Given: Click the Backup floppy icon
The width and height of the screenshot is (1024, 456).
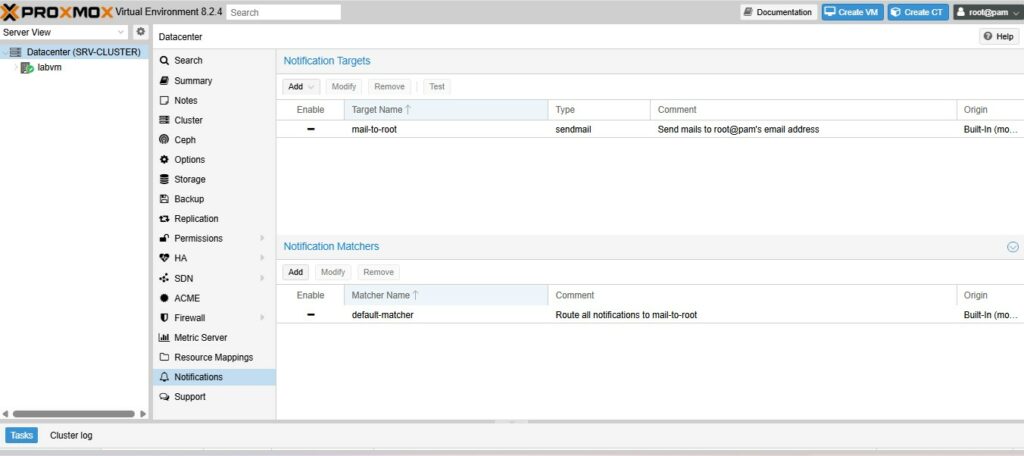Looking at the screenshot, I should [x=164, y=199].
